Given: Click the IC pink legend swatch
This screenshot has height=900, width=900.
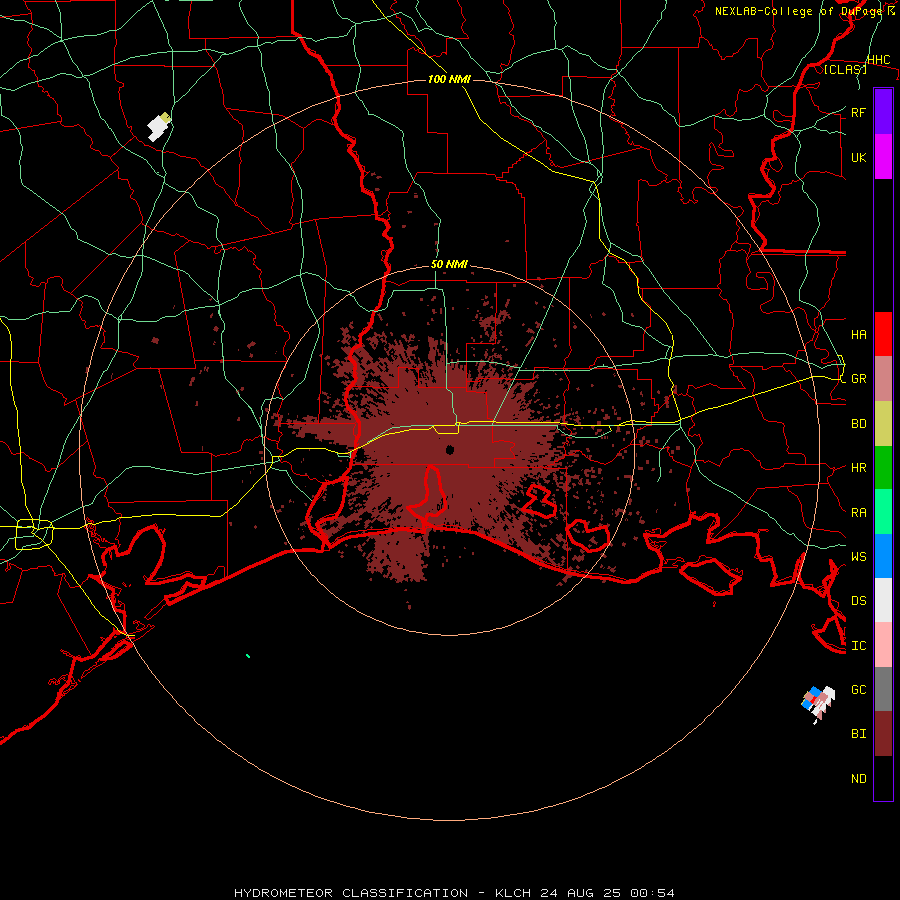Looking at the screenshot, I should click(883, 645).
